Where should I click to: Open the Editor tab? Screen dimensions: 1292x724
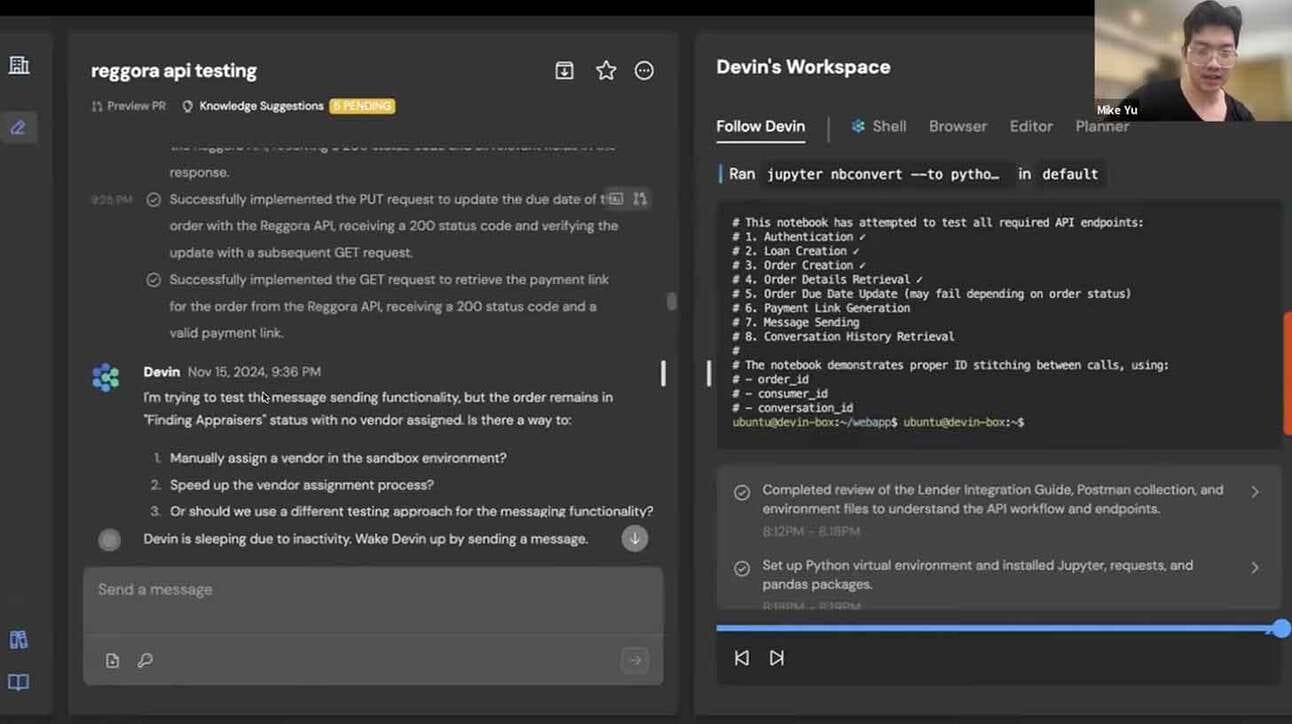click(x=1031, y=126)
